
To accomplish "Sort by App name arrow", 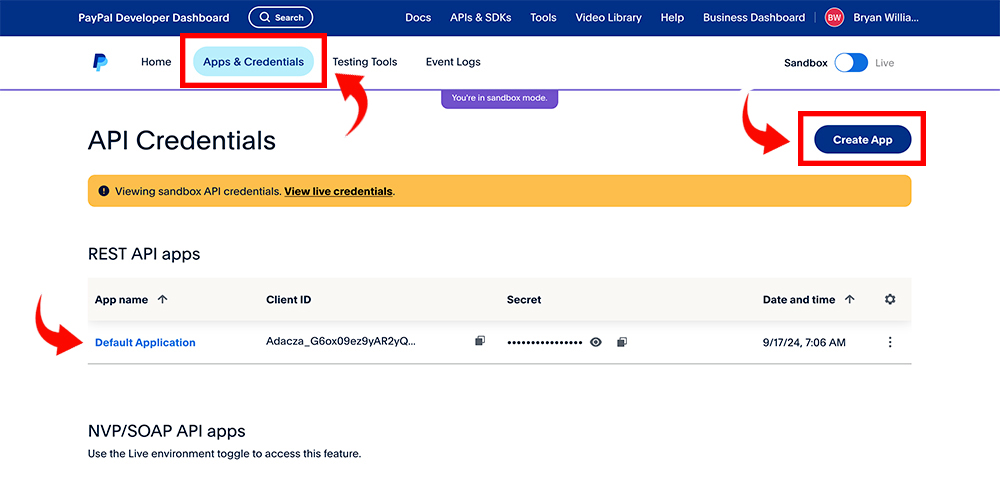I will 162,299.
